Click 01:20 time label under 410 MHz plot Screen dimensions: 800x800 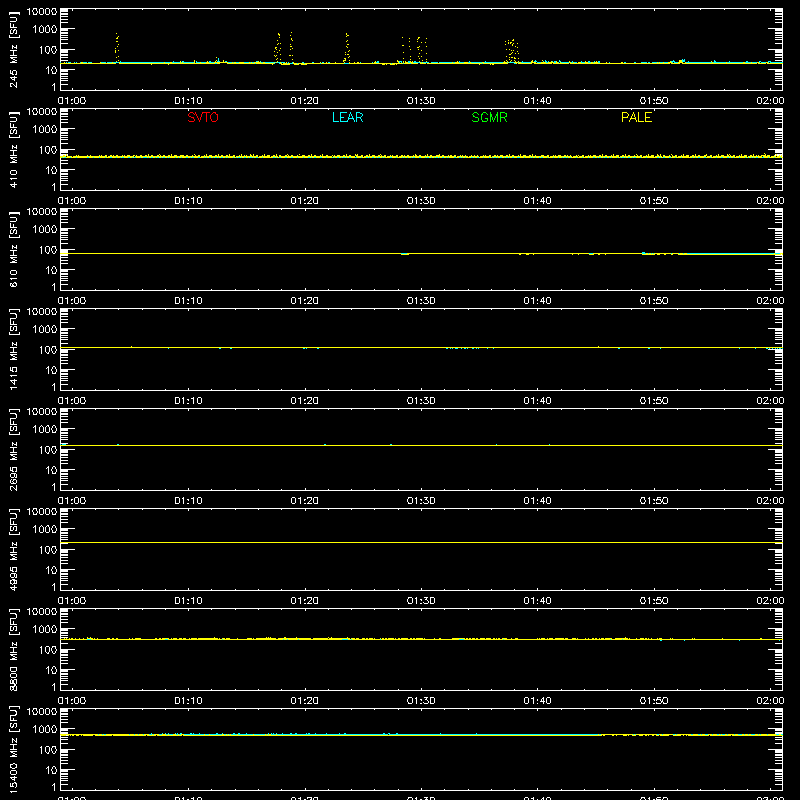point(305,201)
